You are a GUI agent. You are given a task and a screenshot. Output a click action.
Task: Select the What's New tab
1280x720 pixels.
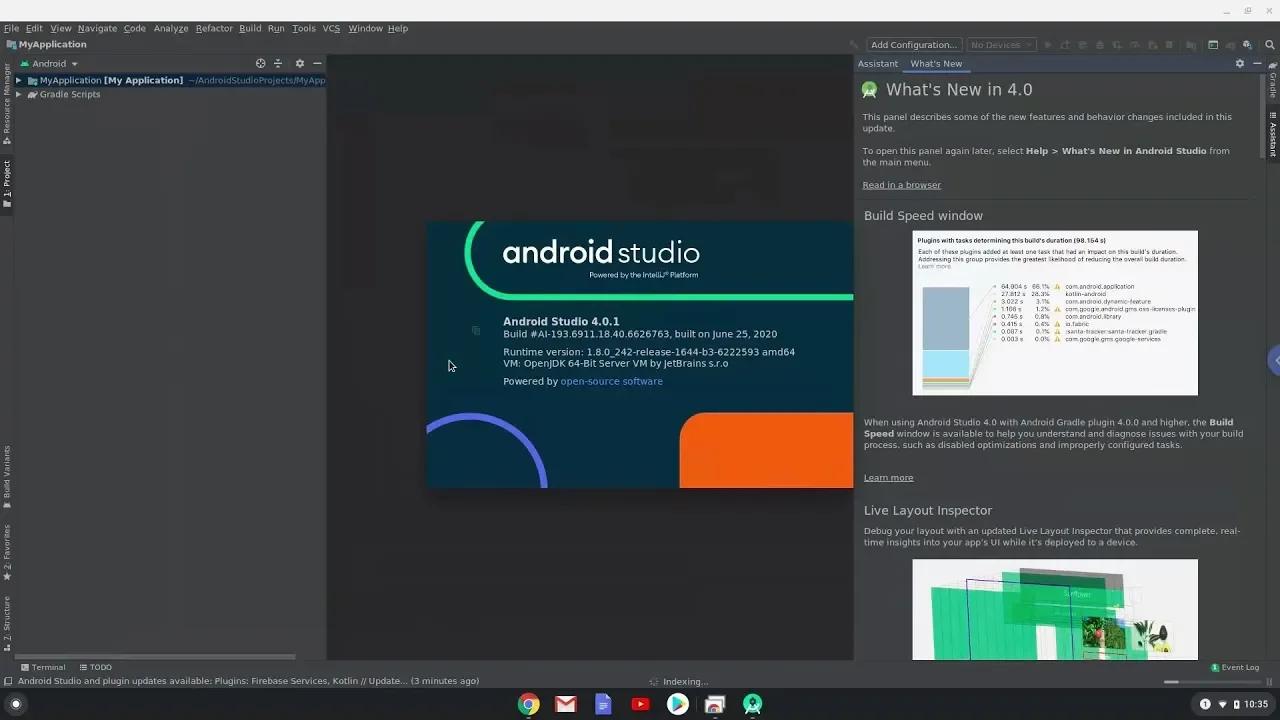[936, 63]
